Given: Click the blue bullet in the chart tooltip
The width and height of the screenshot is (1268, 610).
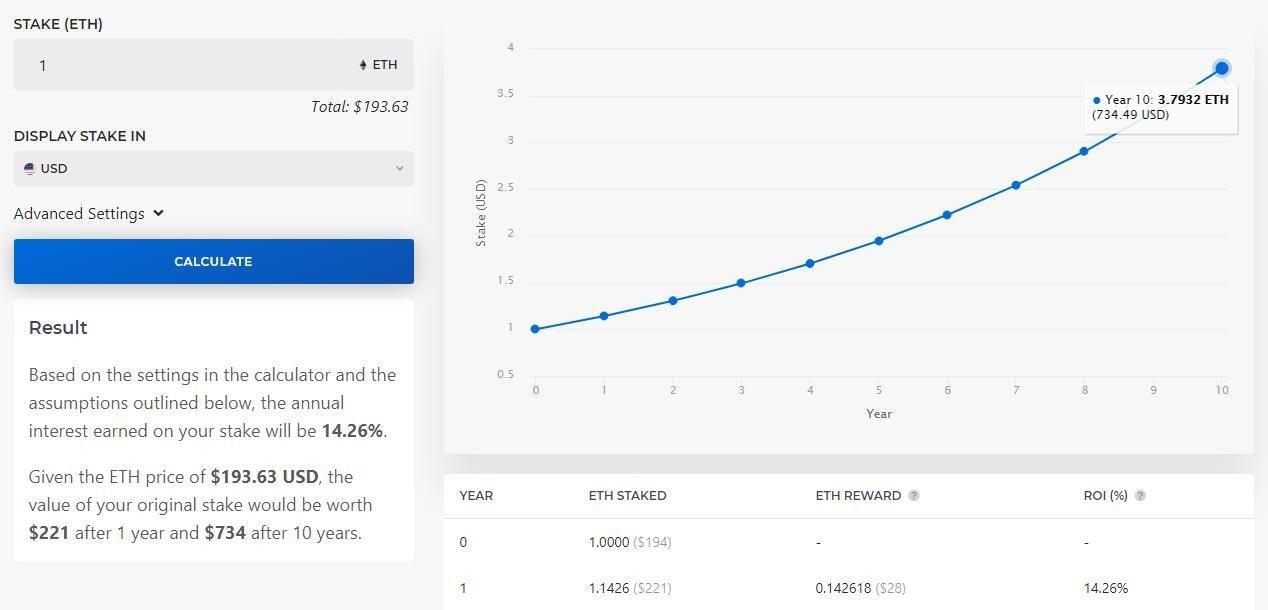Looking at the screenshot, I should (1095, 99).
